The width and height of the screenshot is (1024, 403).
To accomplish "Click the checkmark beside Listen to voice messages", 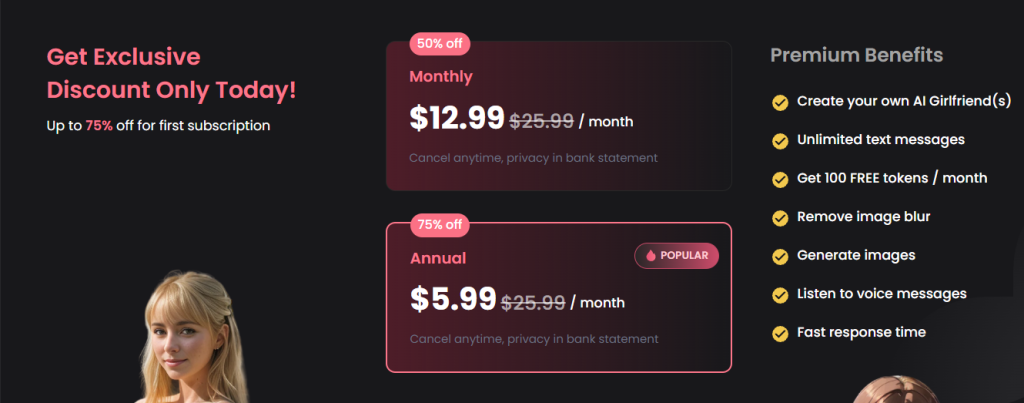I will click(x=779, y=294).
